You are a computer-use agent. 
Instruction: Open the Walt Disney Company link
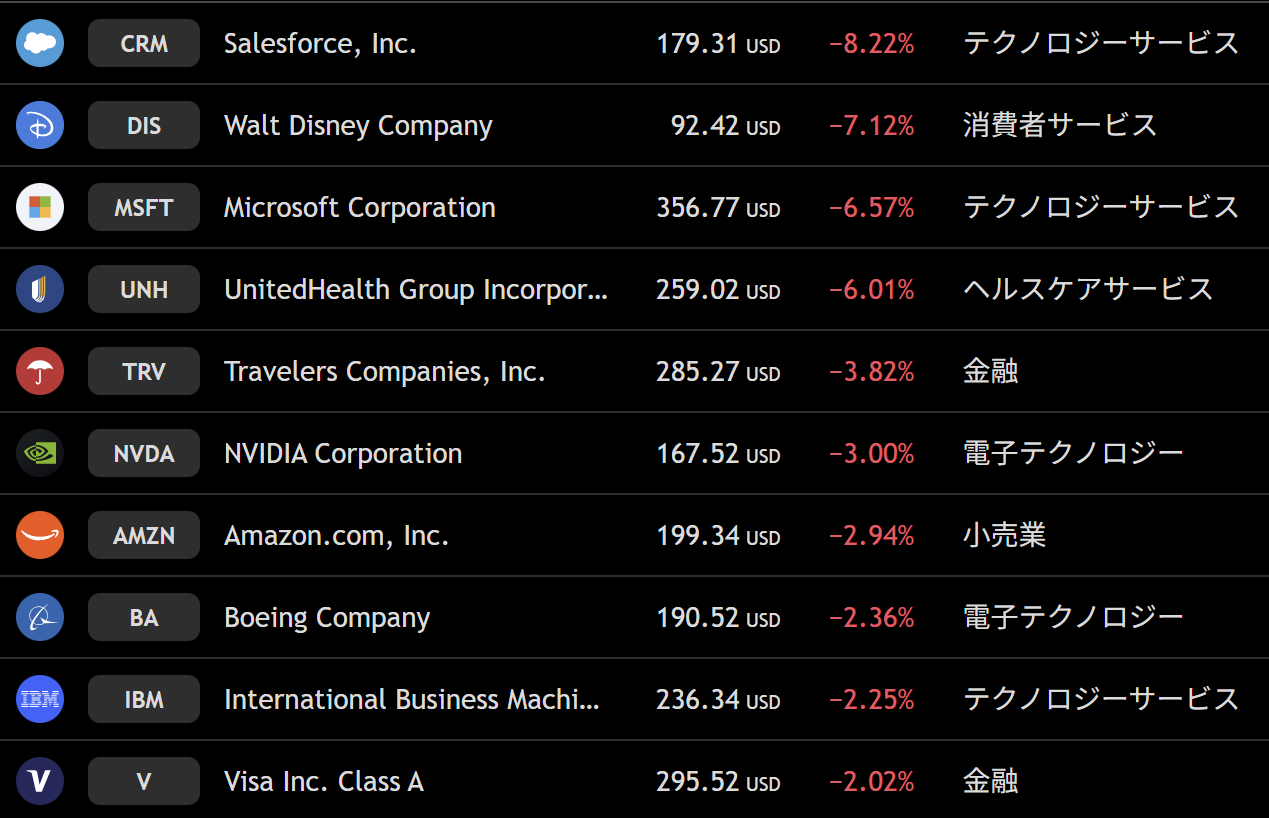(358, 126)
